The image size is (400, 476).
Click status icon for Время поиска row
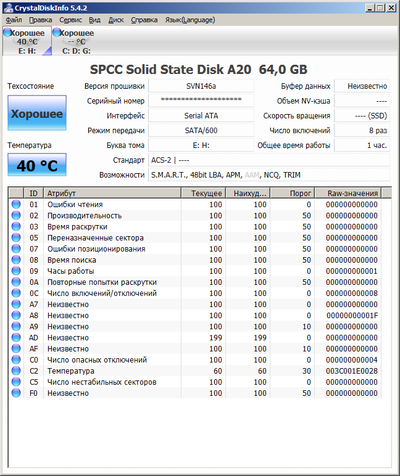(x=16, y=260)
